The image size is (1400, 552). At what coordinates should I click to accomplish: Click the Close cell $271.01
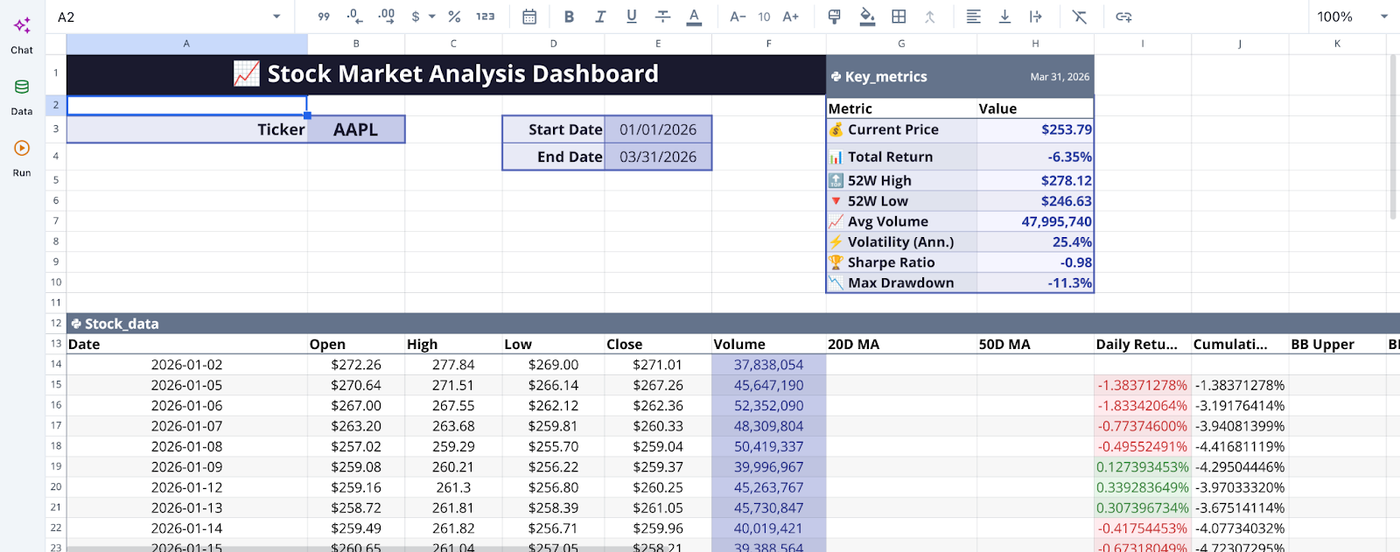pos(658,365)
